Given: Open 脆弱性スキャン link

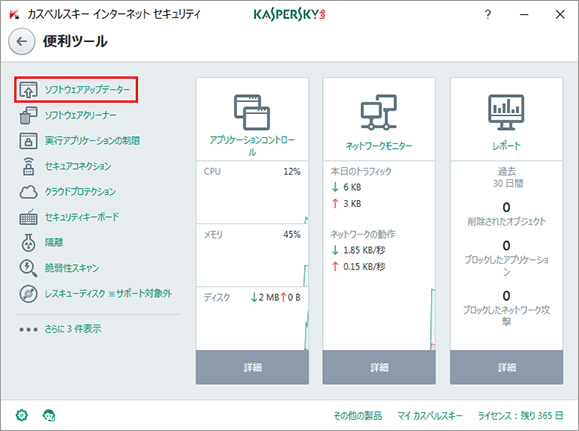Looking at the screenshot, I should pyautogui.click(x=72, y=268).
